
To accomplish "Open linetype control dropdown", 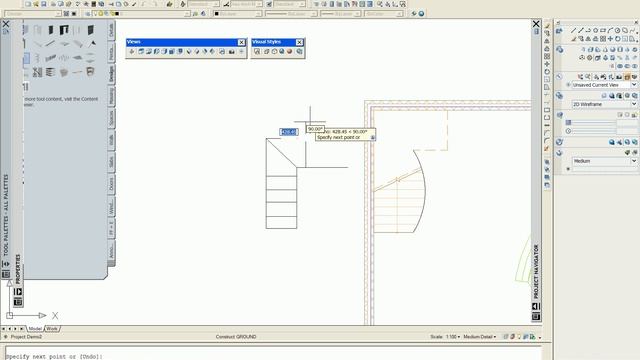I will point(291,14).
